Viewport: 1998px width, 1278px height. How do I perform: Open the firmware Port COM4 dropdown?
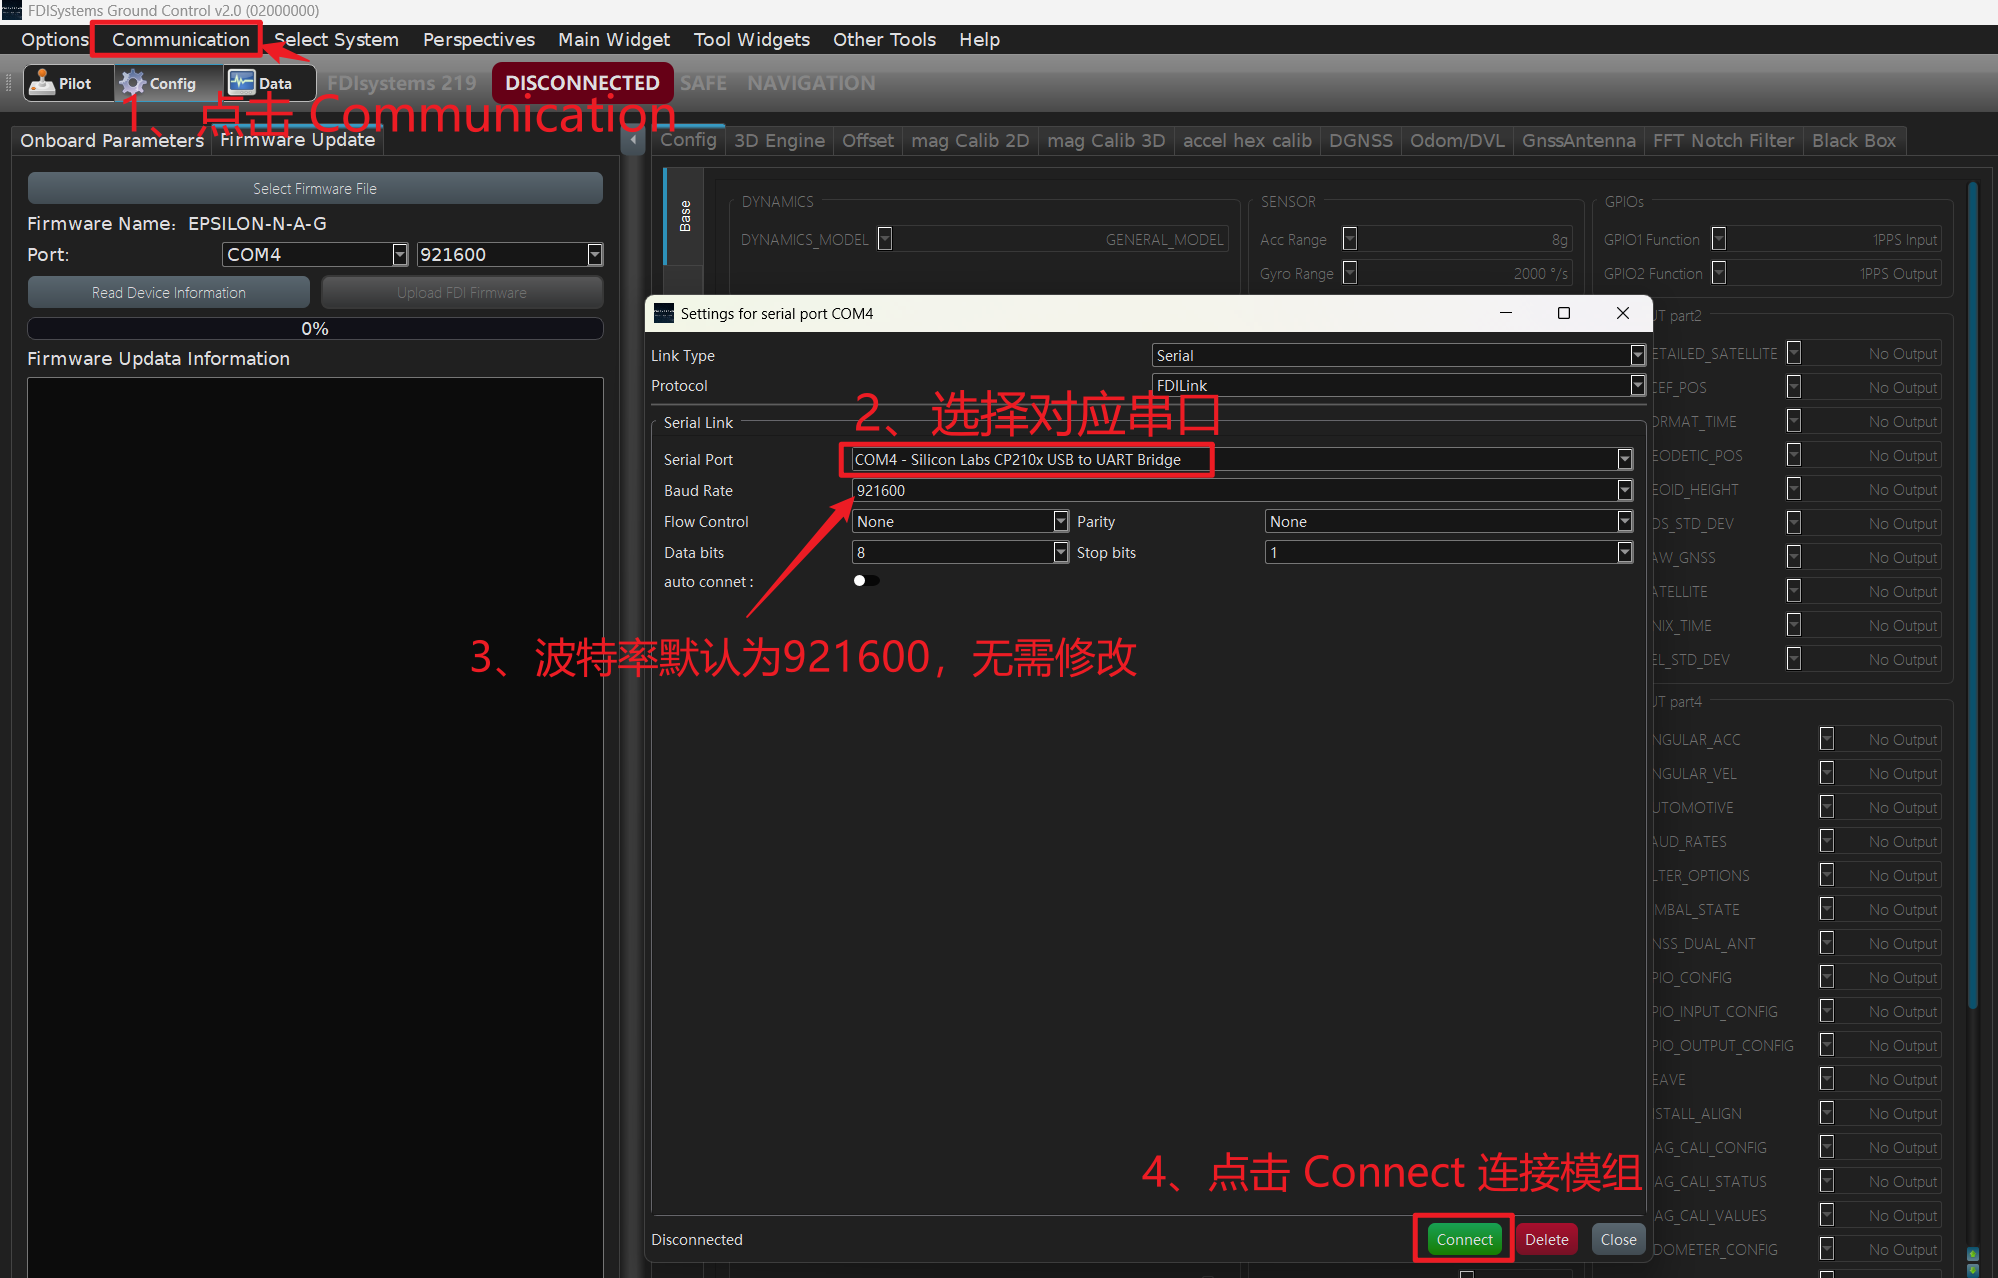point(315,254)
